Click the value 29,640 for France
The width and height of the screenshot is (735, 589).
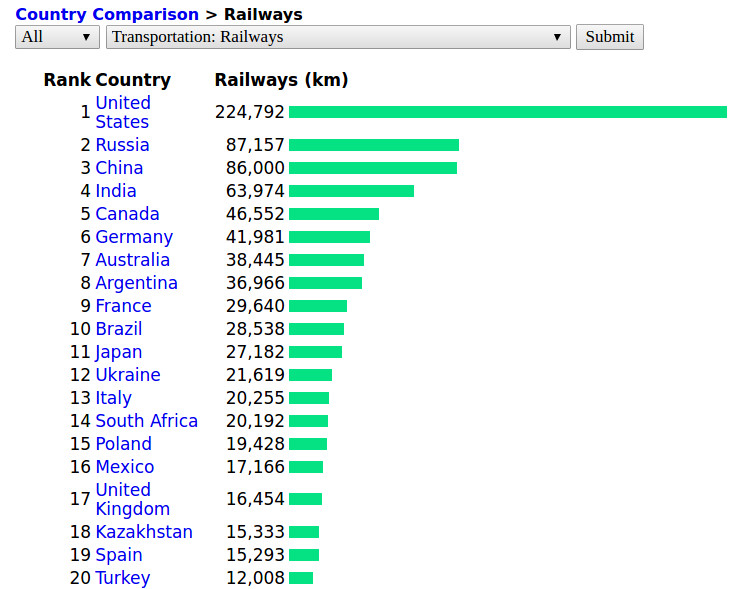click(x=255, y=306)
